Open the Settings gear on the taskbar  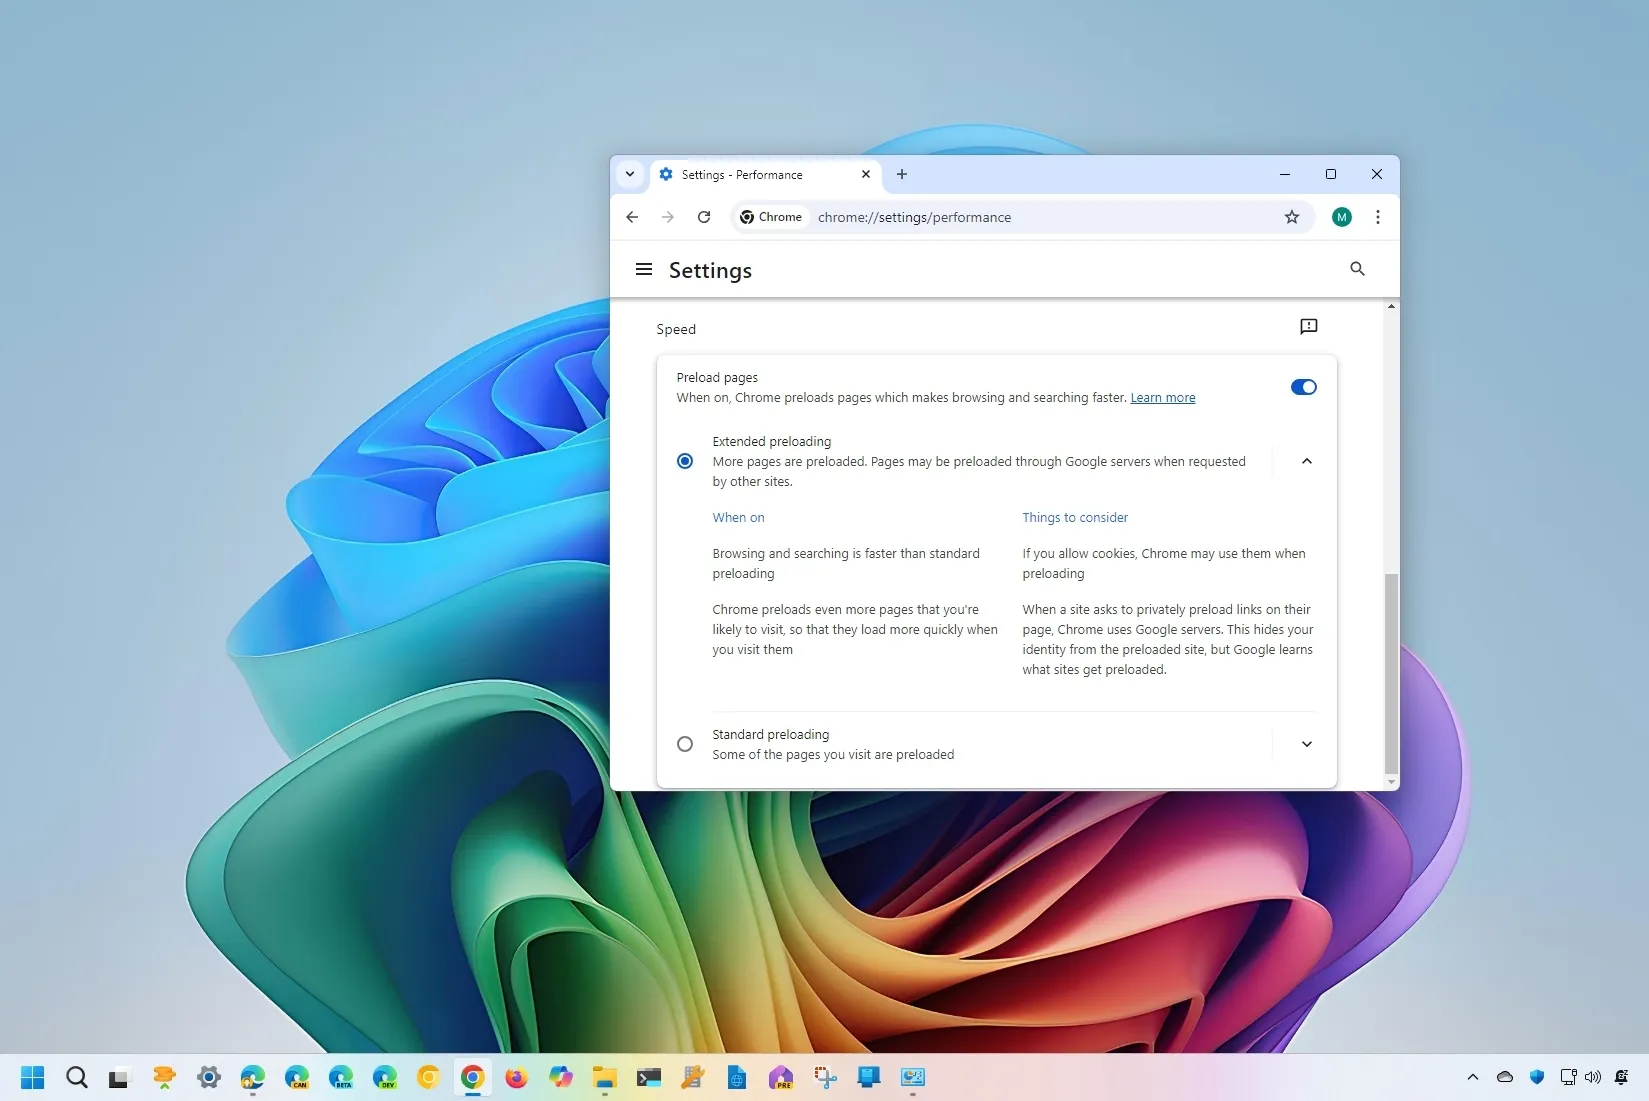pyautogui.click(x=208, y=1077)
